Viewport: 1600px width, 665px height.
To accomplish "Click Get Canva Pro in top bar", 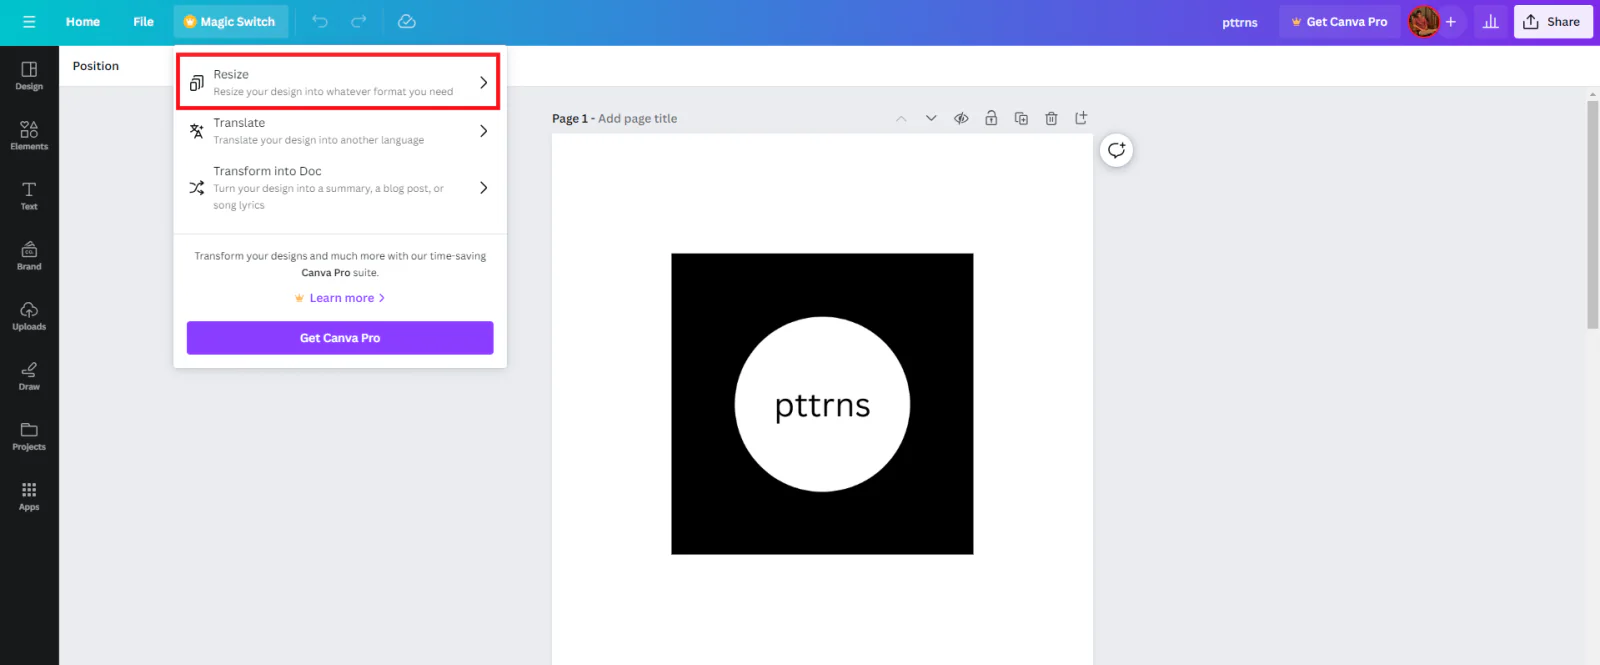I will (x=1339, y=22).
